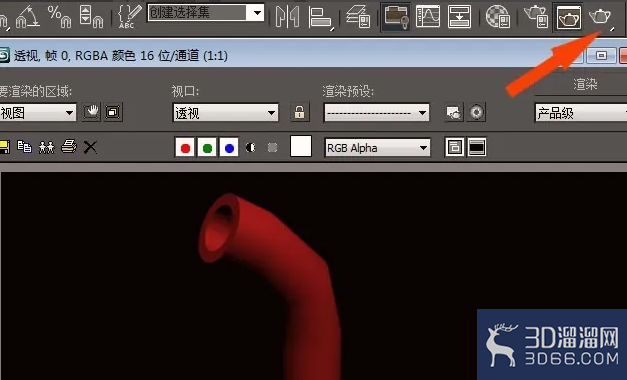The image size is (627, 380).
Task: Click the Edit Region hand icon
Action: (91, 112)
